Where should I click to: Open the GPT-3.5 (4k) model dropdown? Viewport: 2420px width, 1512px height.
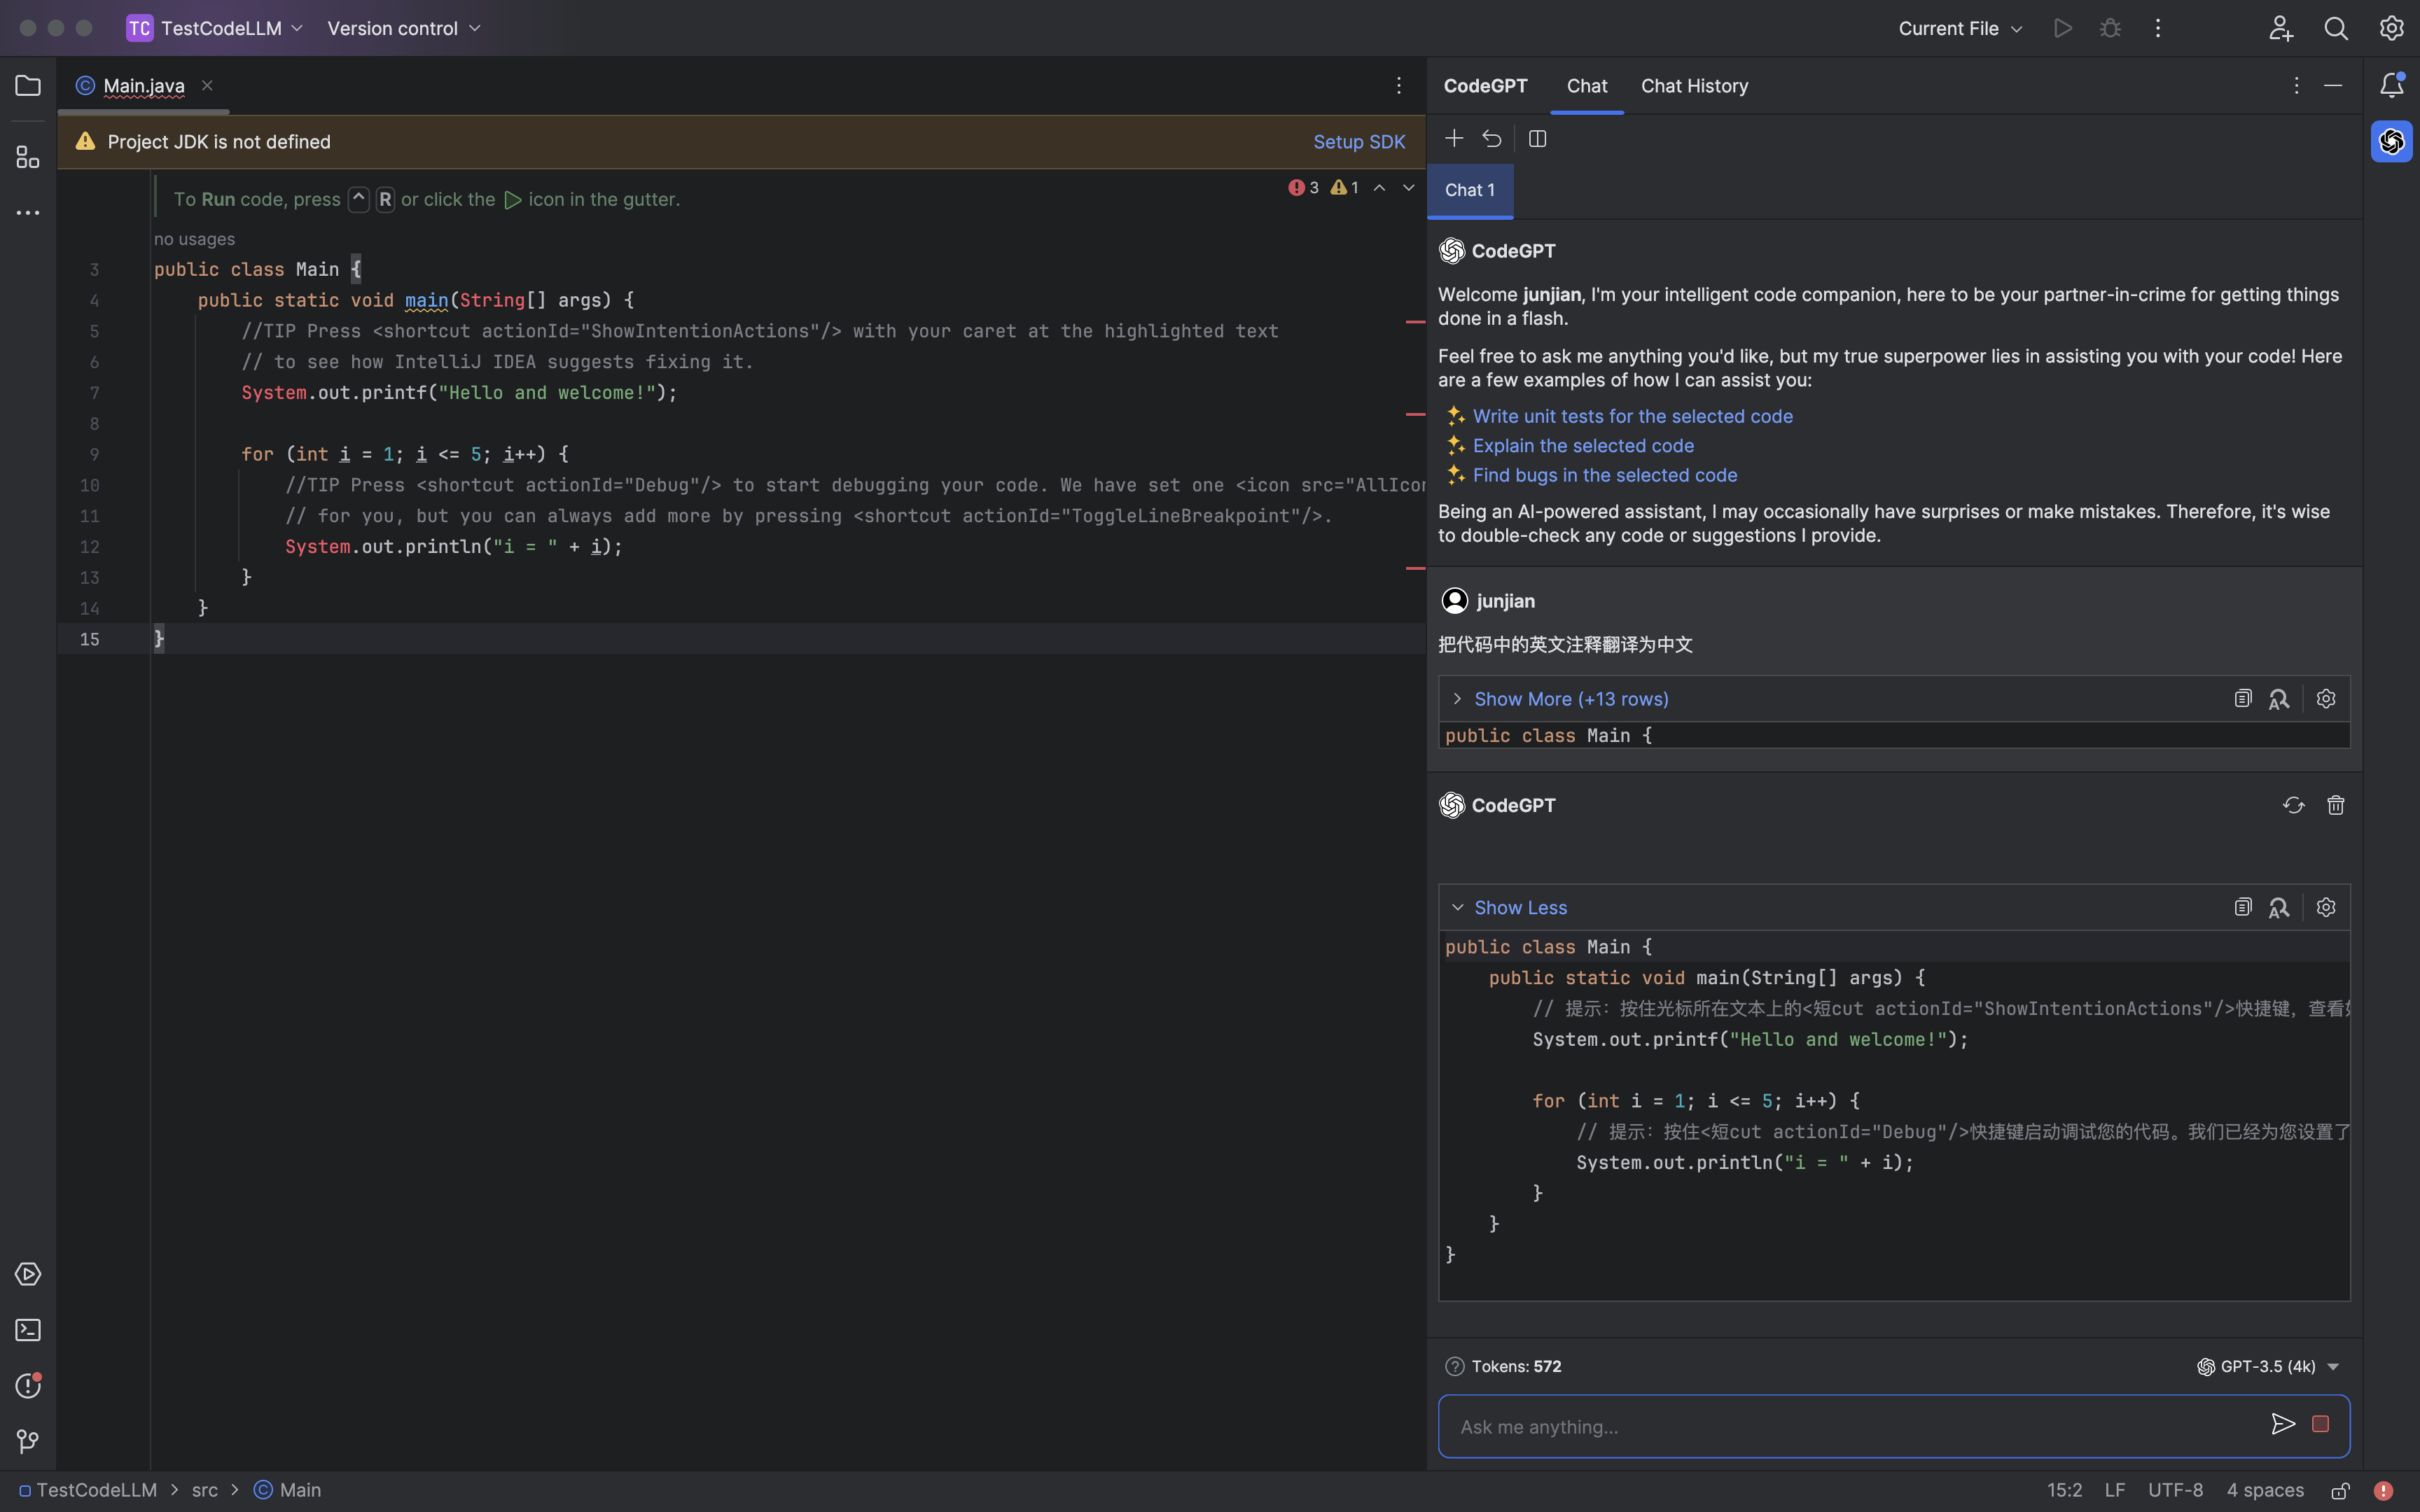pos(2268,1366)
